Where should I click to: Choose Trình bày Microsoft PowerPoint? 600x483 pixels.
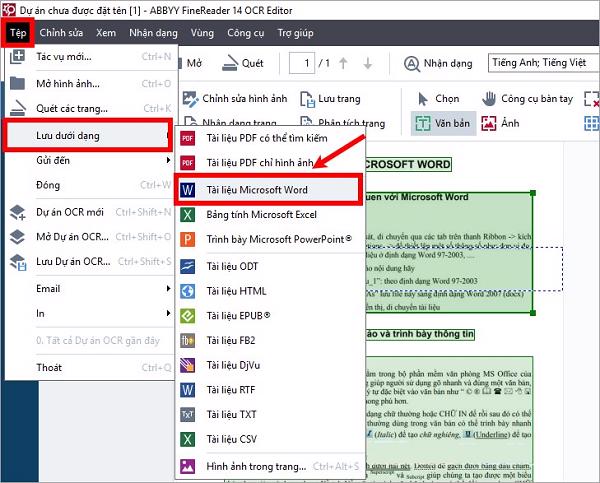(279, 240)
